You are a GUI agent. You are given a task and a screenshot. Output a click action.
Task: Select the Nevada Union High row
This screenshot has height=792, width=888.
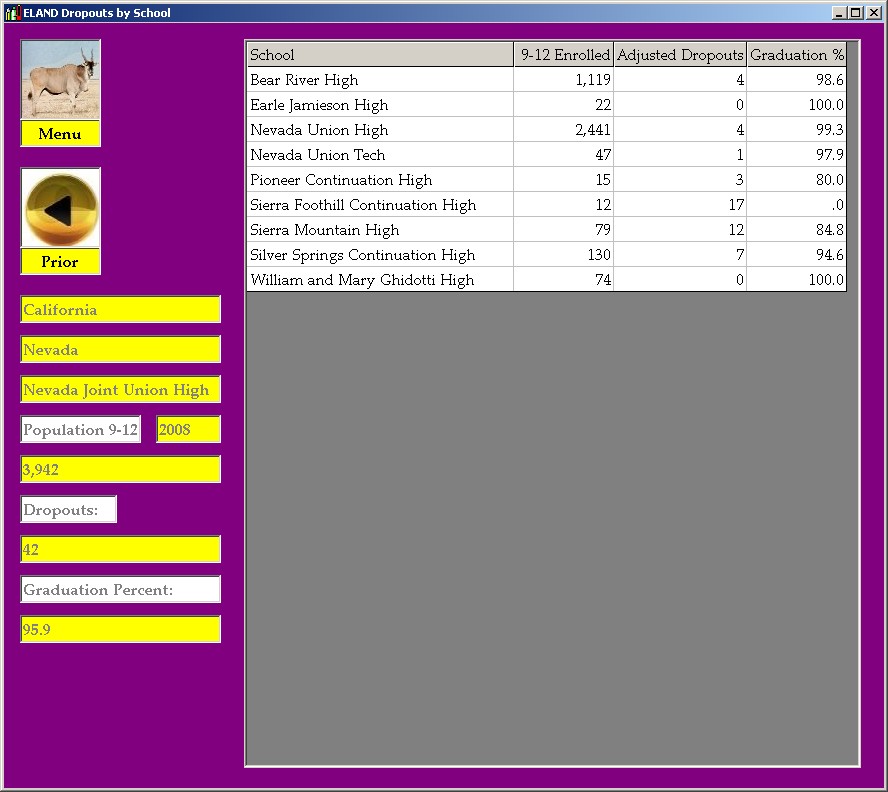click(x=547, y=130)
